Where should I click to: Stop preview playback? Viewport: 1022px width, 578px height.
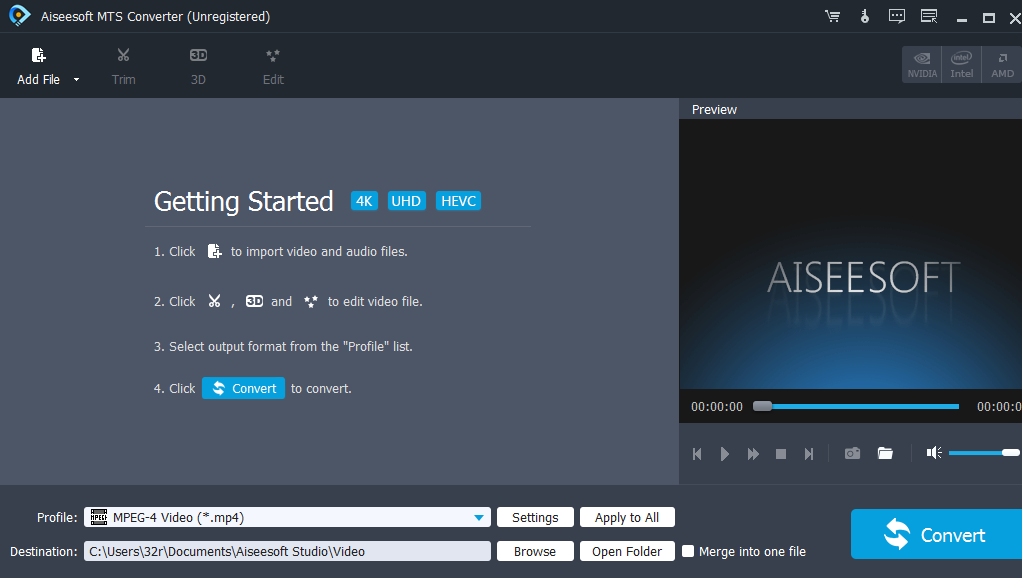click(781, 454)
